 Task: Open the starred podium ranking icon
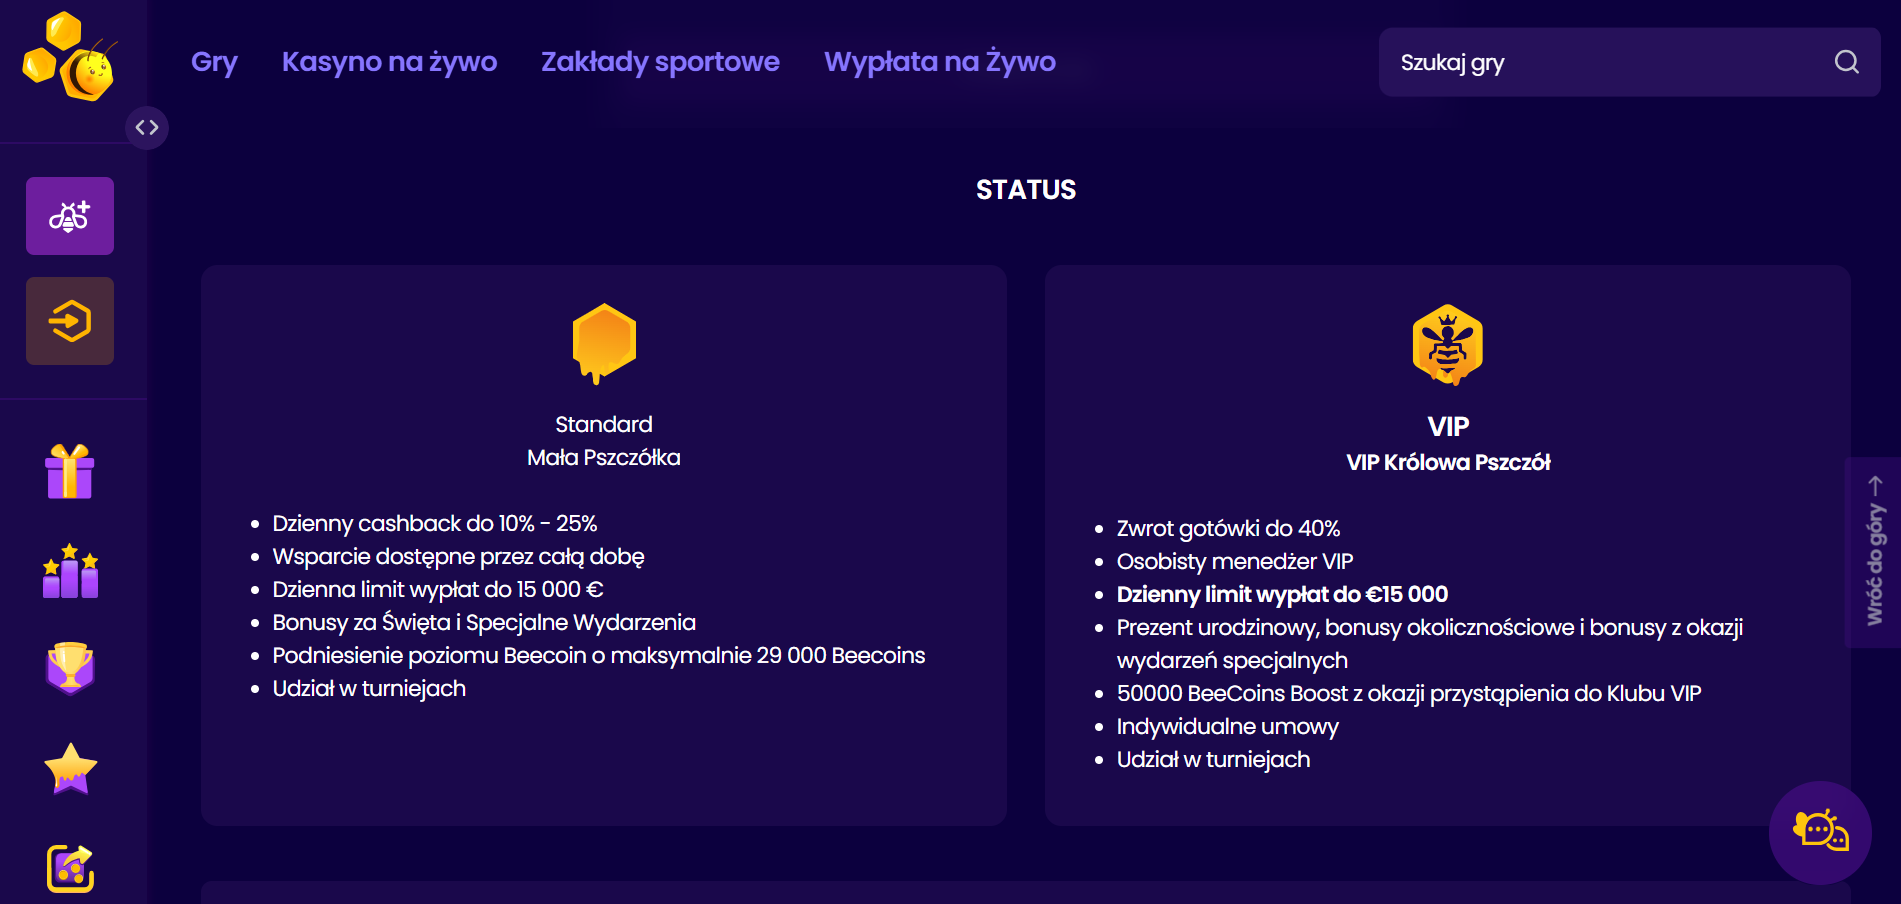70,572
